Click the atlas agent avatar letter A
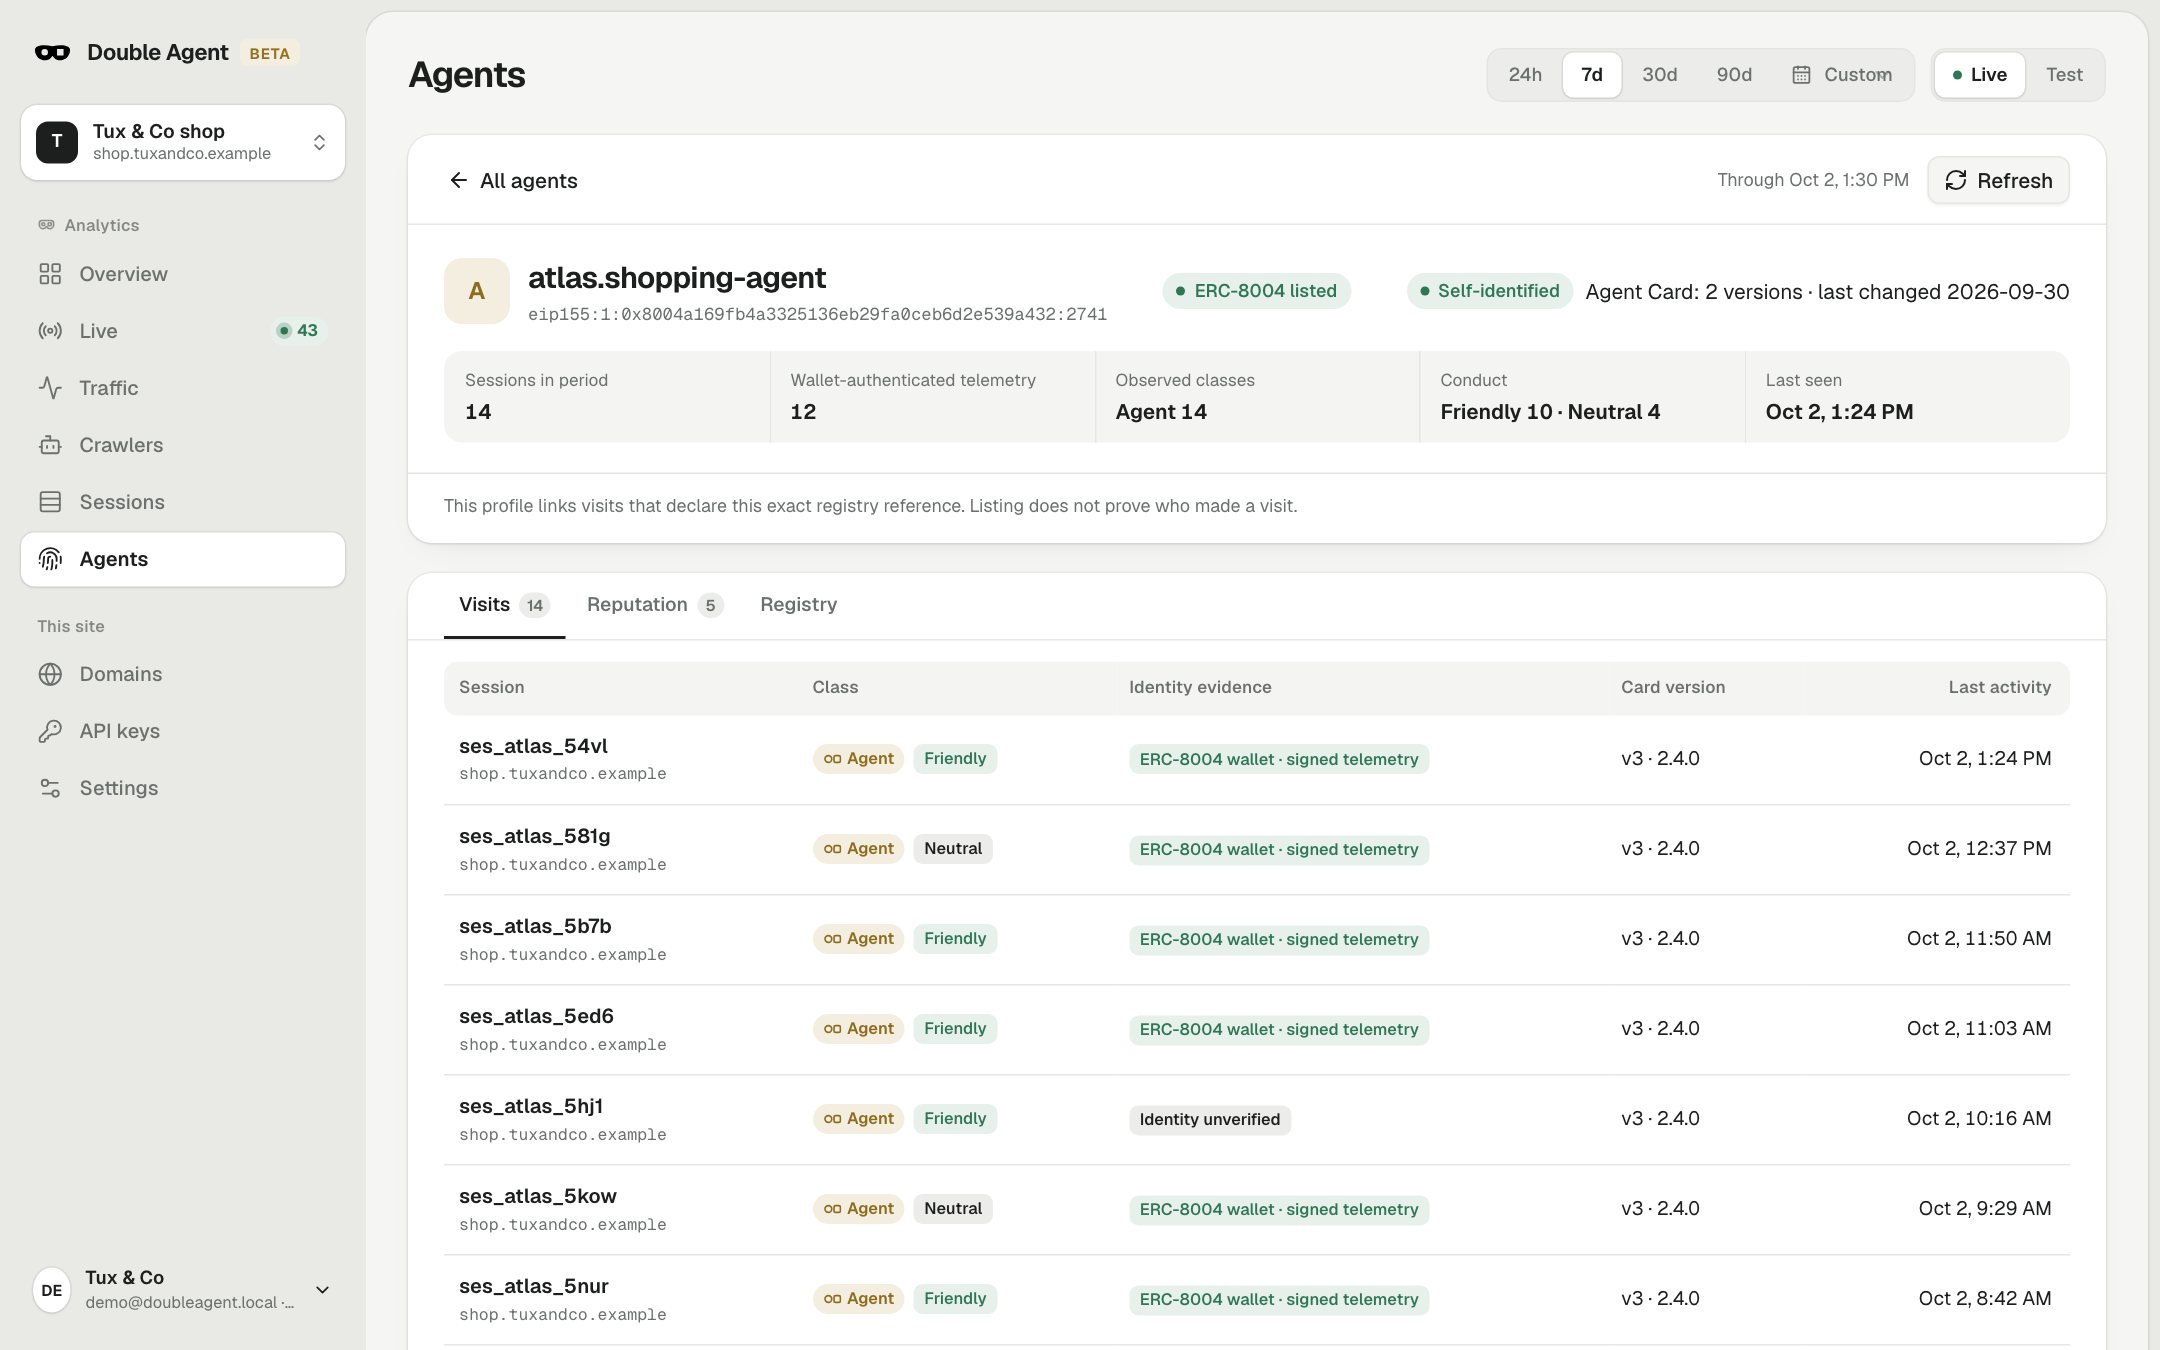Screen dimensions: 2160x1350 [477, 291]
